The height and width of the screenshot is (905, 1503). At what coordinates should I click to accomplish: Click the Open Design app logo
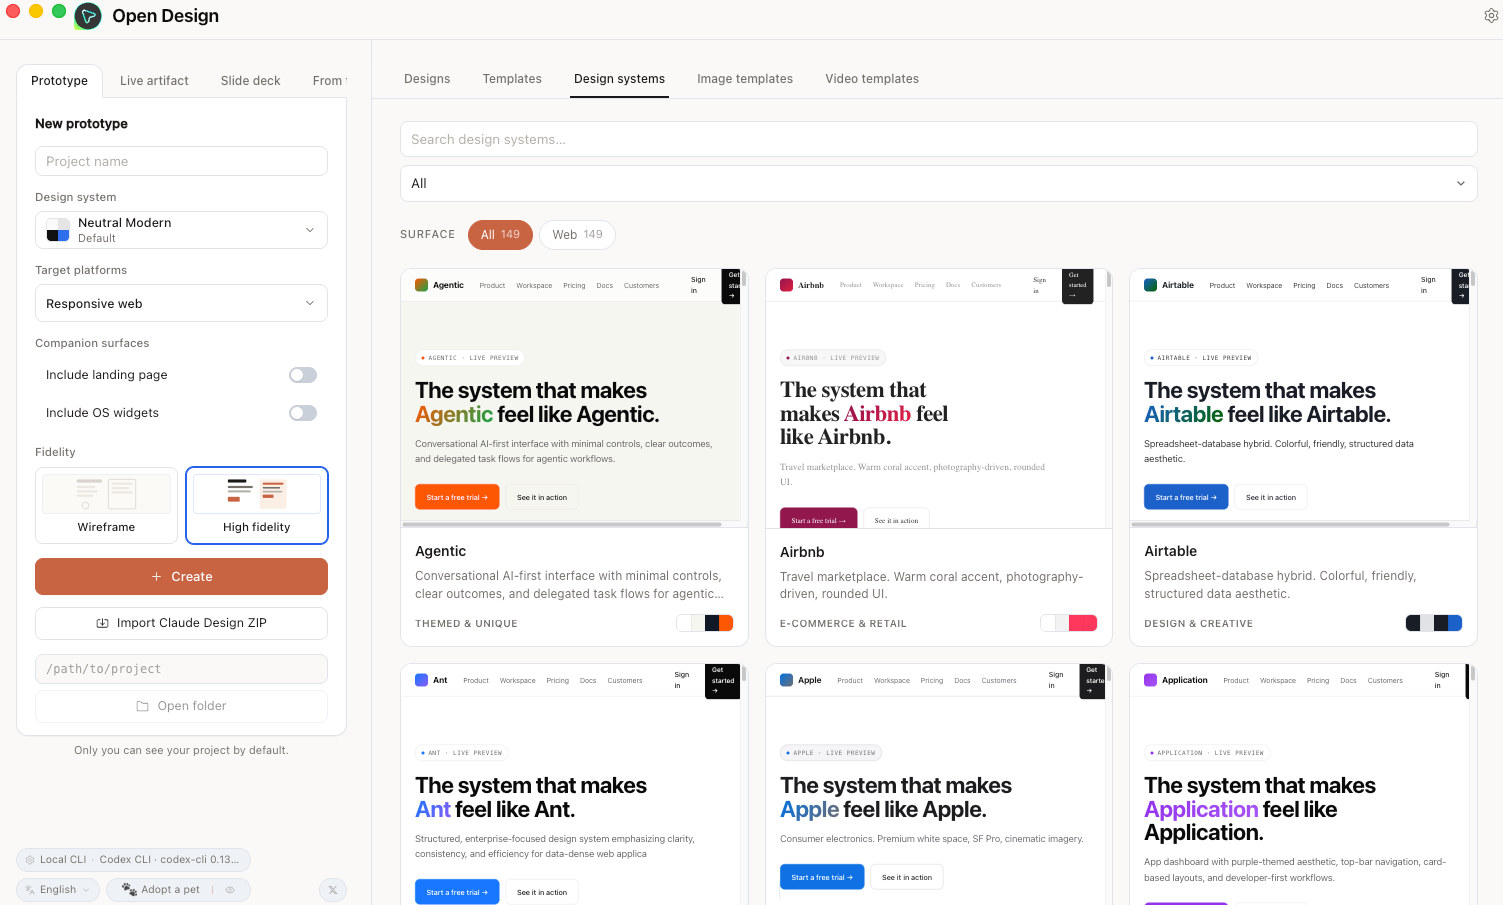[x=88, y=16]
